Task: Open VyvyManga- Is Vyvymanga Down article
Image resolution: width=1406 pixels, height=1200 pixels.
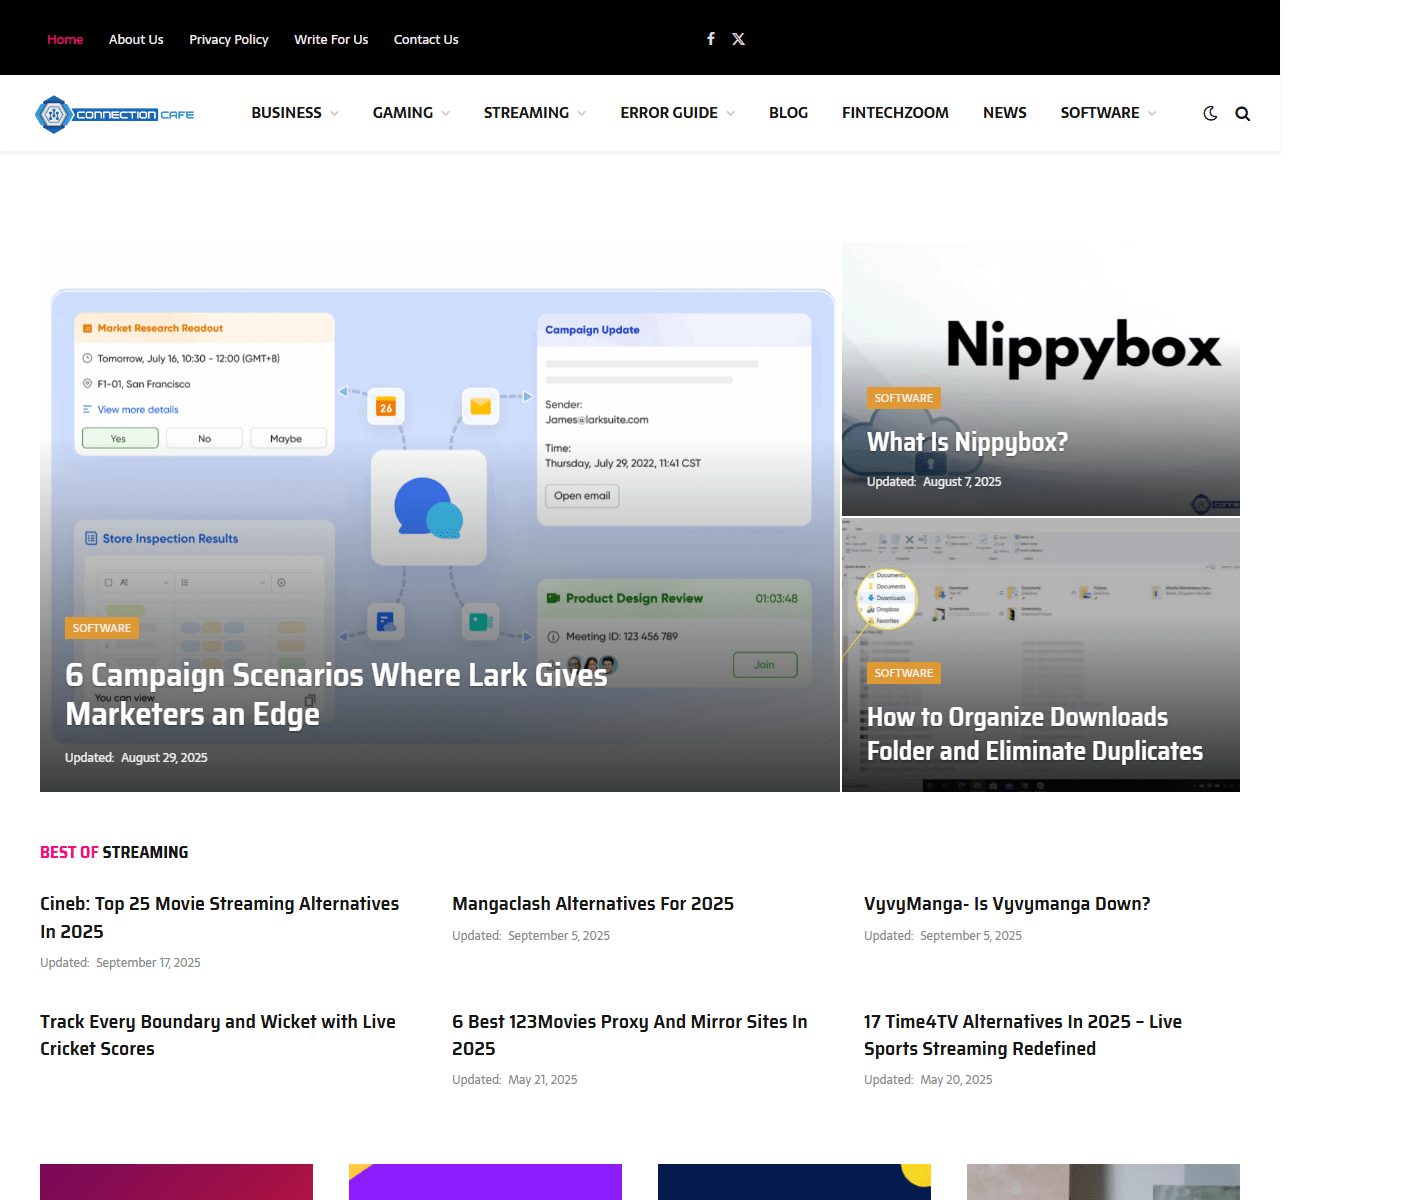Action: pos(1006,904)
